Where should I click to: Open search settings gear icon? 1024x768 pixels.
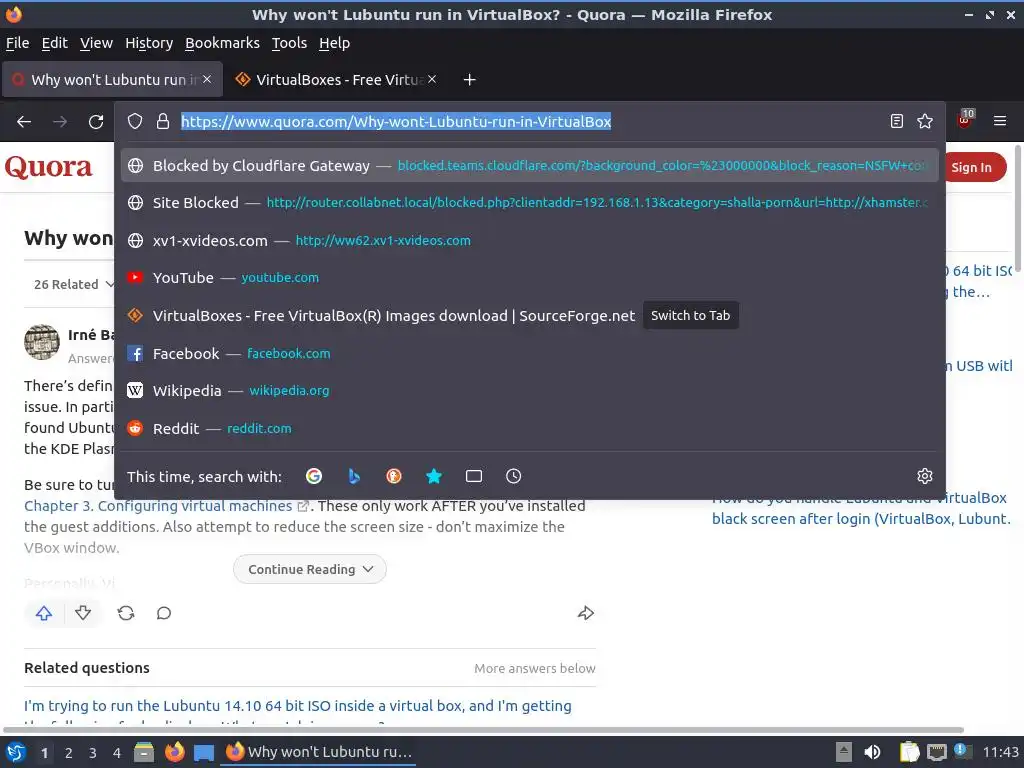point(925,476)
